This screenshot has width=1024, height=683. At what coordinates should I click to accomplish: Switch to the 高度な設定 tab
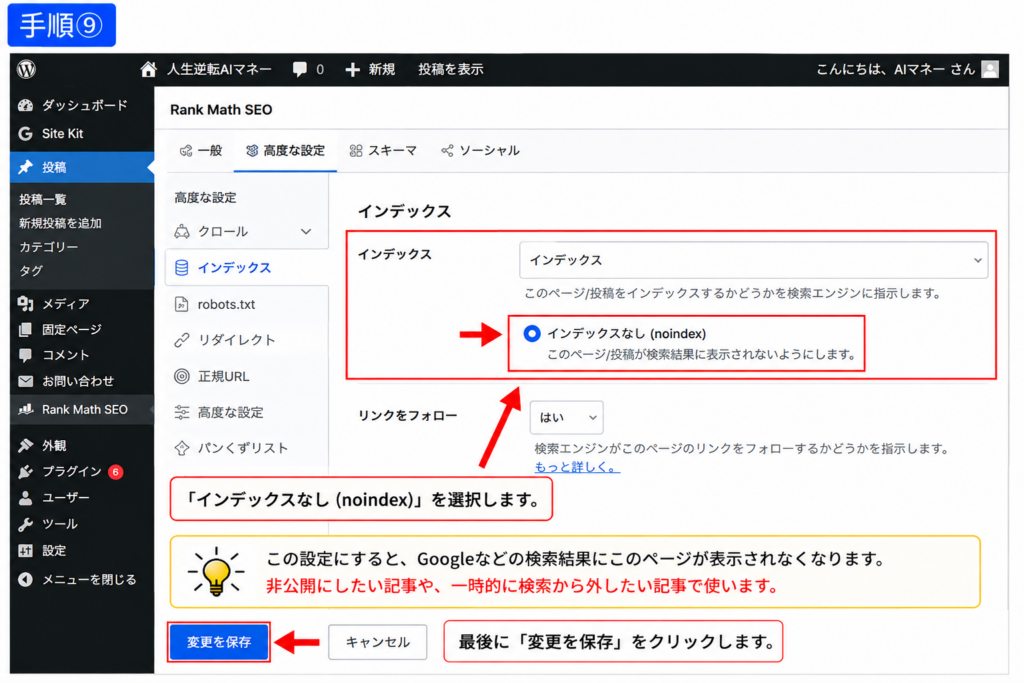(x=285, y=151)
